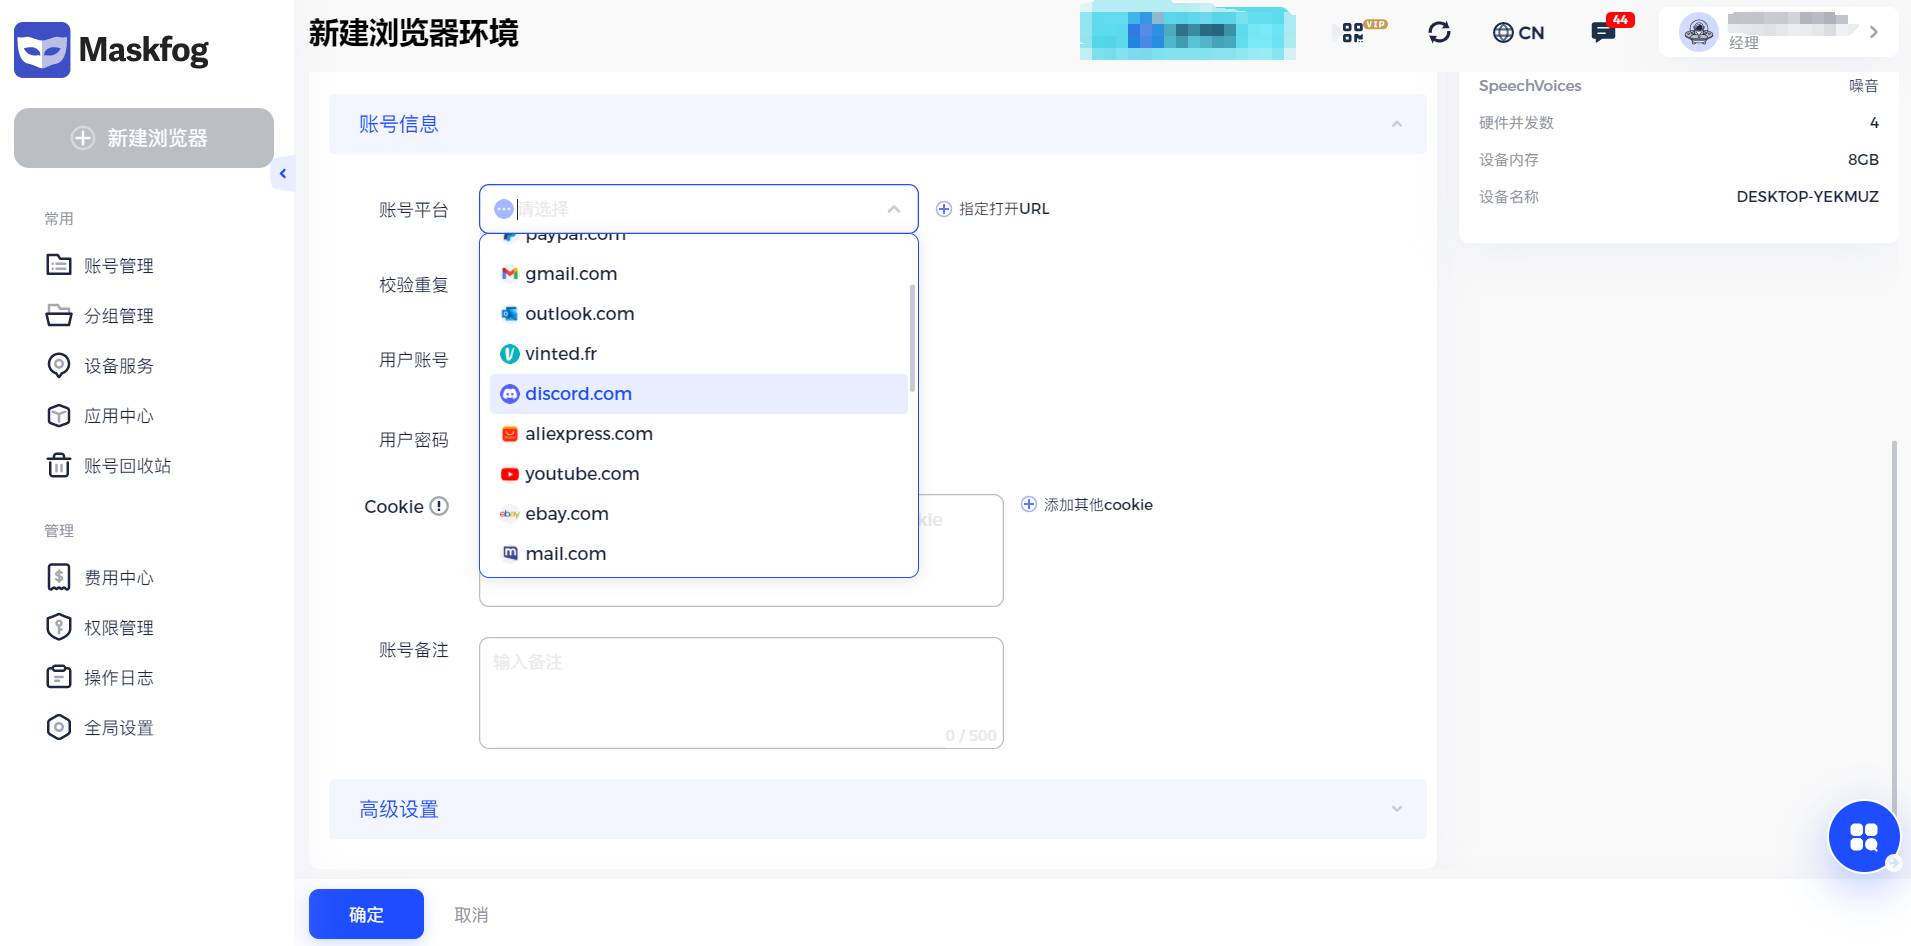Click the 指定打开URL link
Viewport: 1911px width, 946px height.
click(992, 209)
